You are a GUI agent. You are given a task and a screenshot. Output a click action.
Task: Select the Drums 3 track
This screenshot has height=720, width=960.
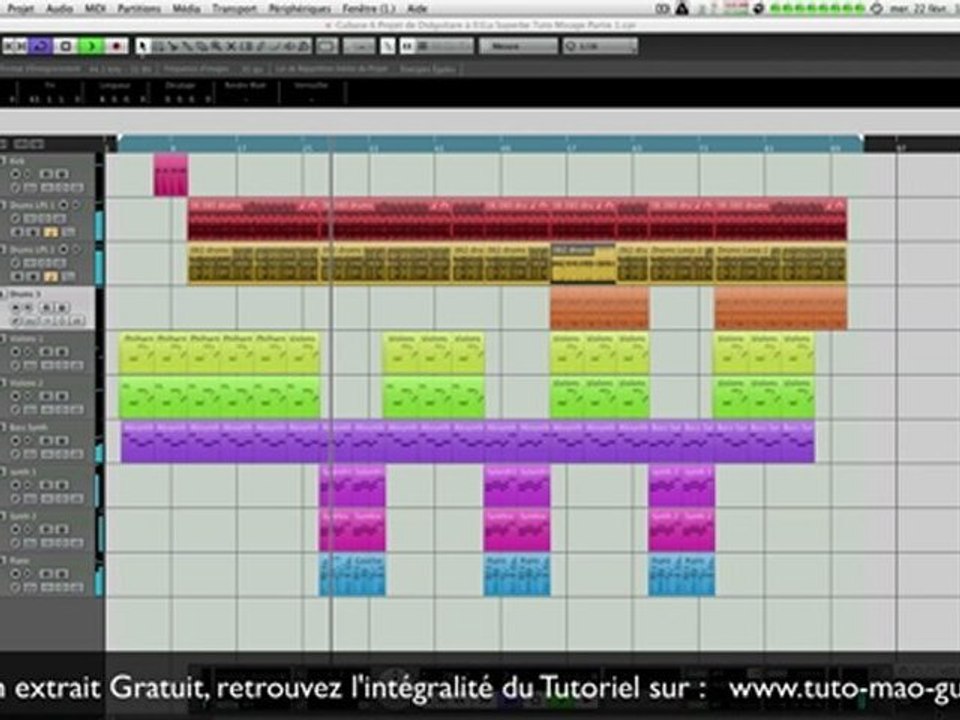click(x=48, y=308)
